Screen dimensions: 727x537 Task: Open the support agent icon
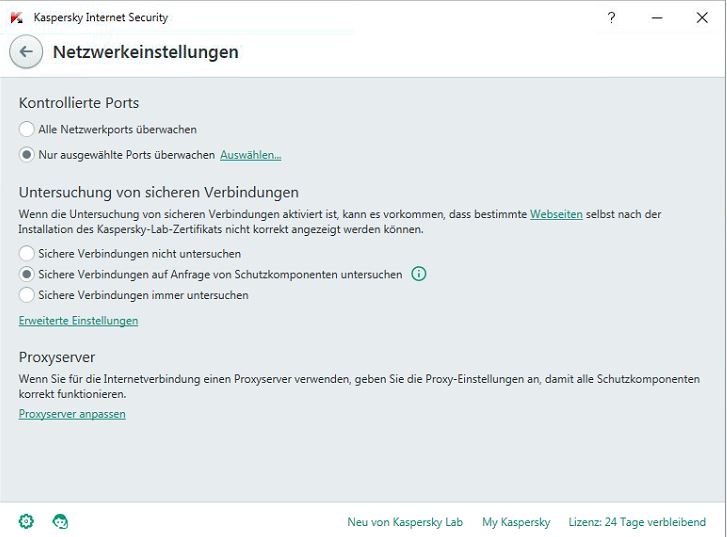point(60,521)
